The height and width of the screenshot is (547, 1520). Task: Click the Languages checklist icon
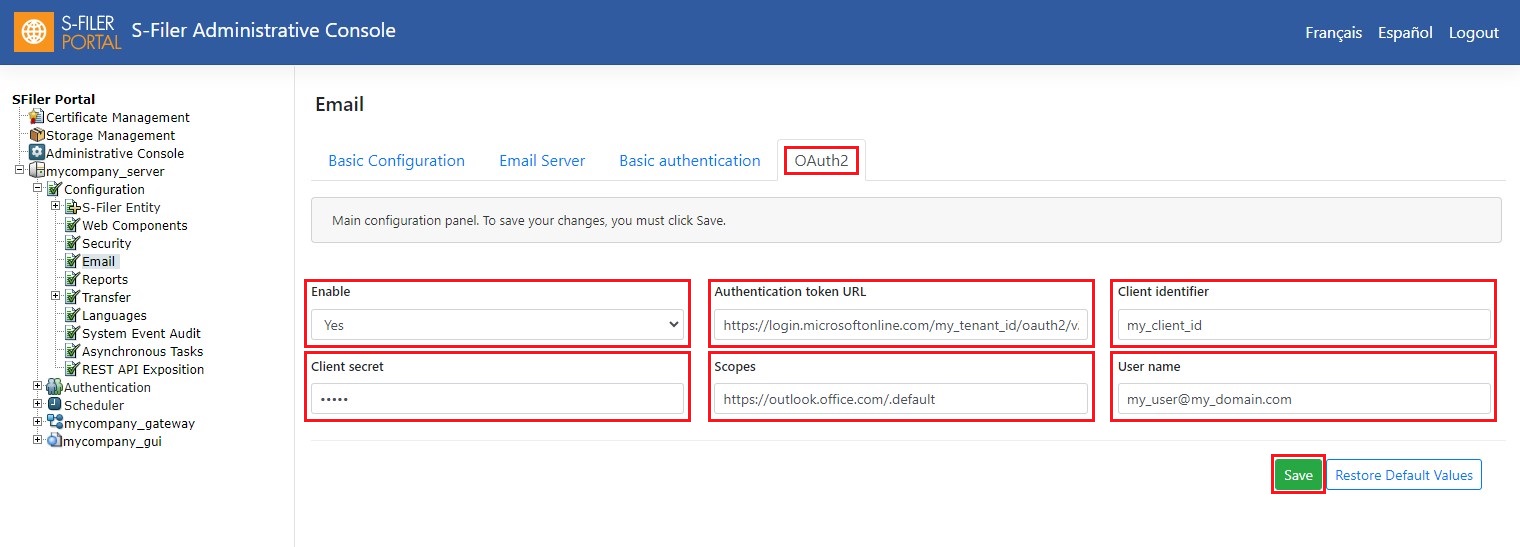(73, 315)
